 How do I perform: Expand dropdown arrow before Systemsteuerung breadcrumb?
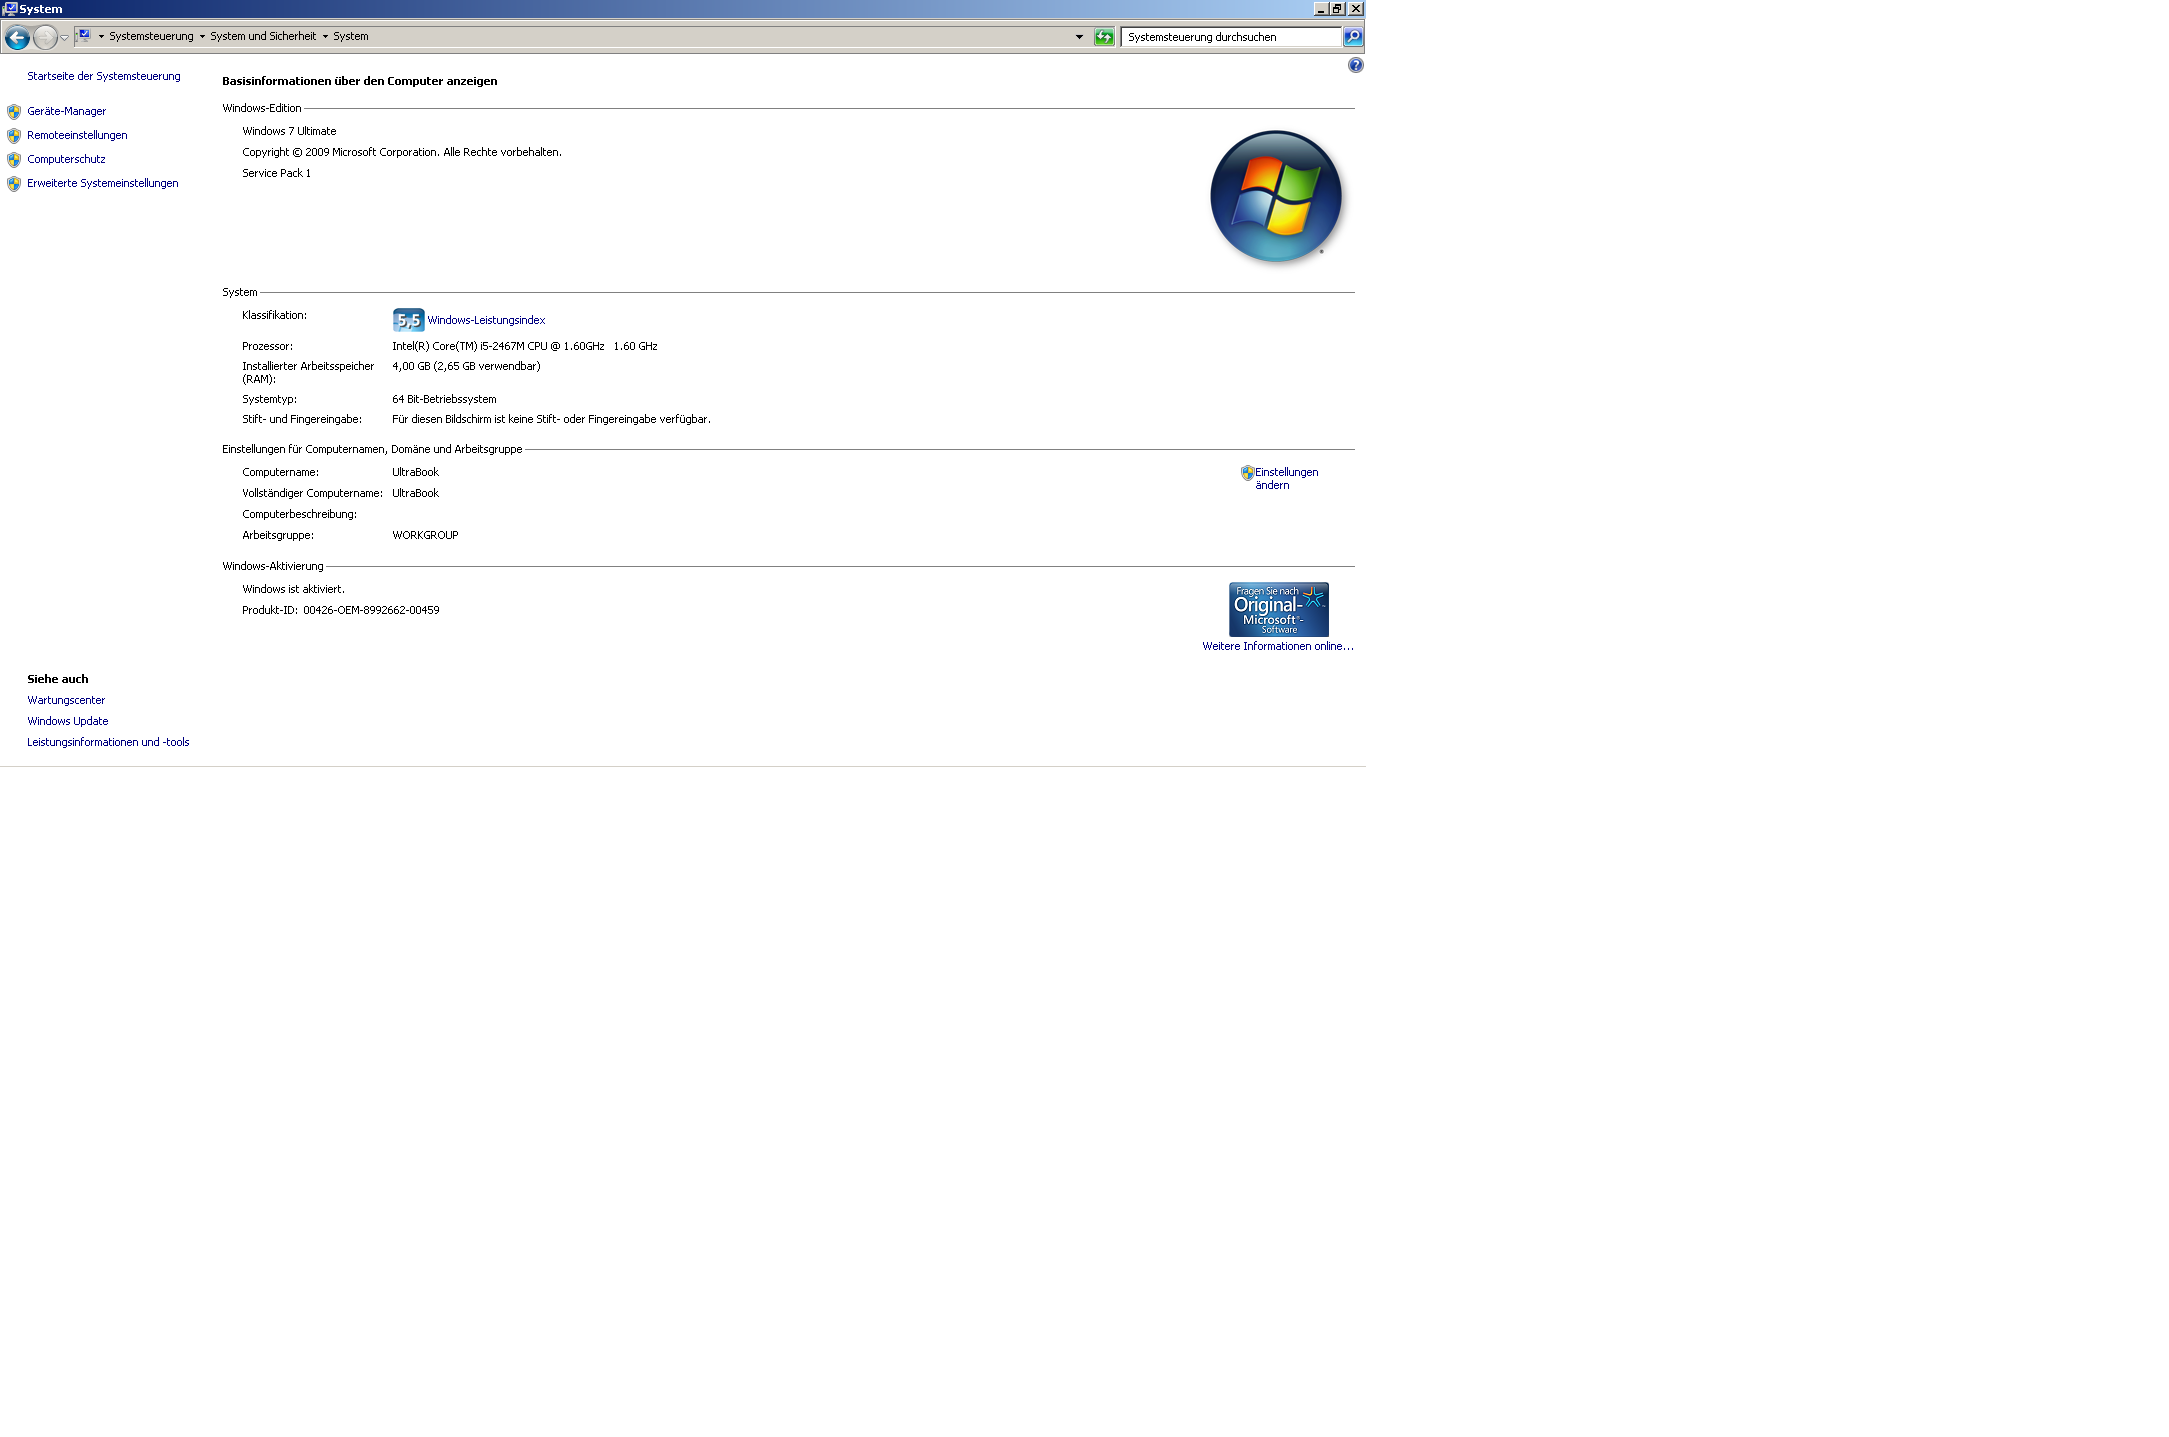tap(101, 37)
